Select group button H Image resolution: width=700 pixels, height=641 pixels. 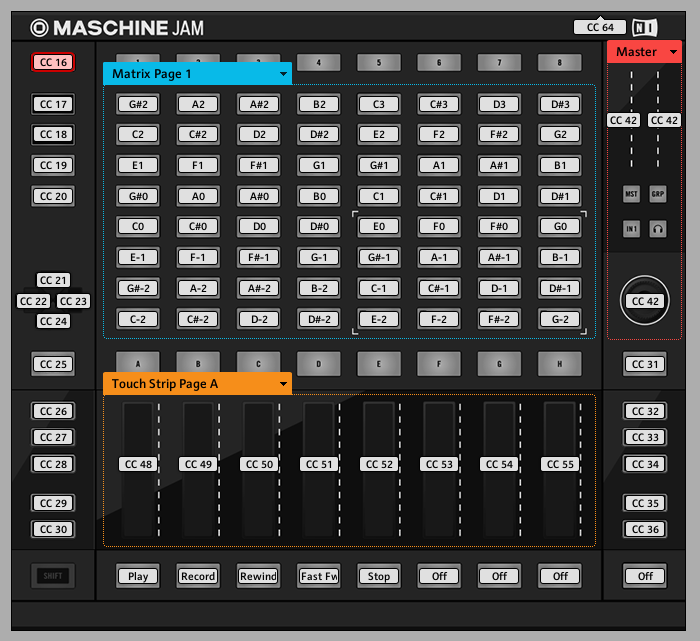coord(559,364)
